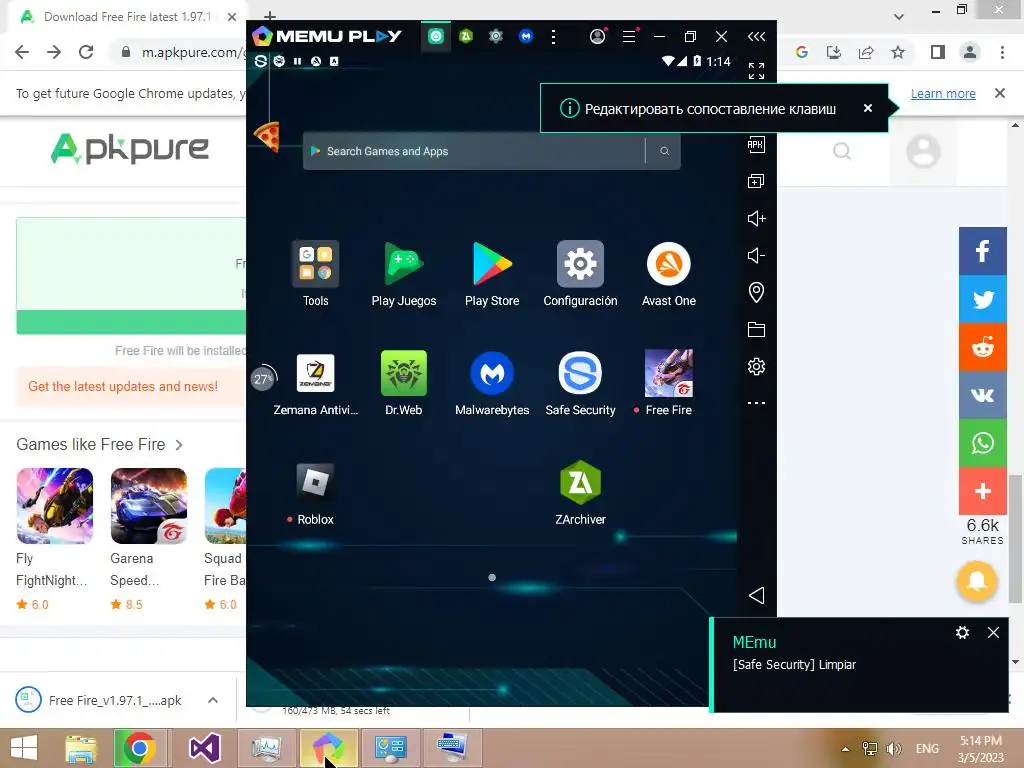Open Configuración settings app
Viewport: 1024px width, 768px height.
click(x=580, y=264)
